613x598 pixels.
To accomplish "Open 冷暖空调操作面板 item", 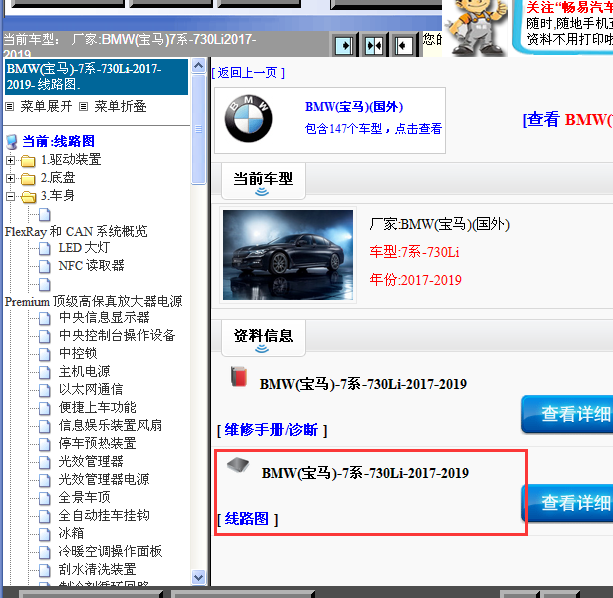I will (x=110, y=551).
